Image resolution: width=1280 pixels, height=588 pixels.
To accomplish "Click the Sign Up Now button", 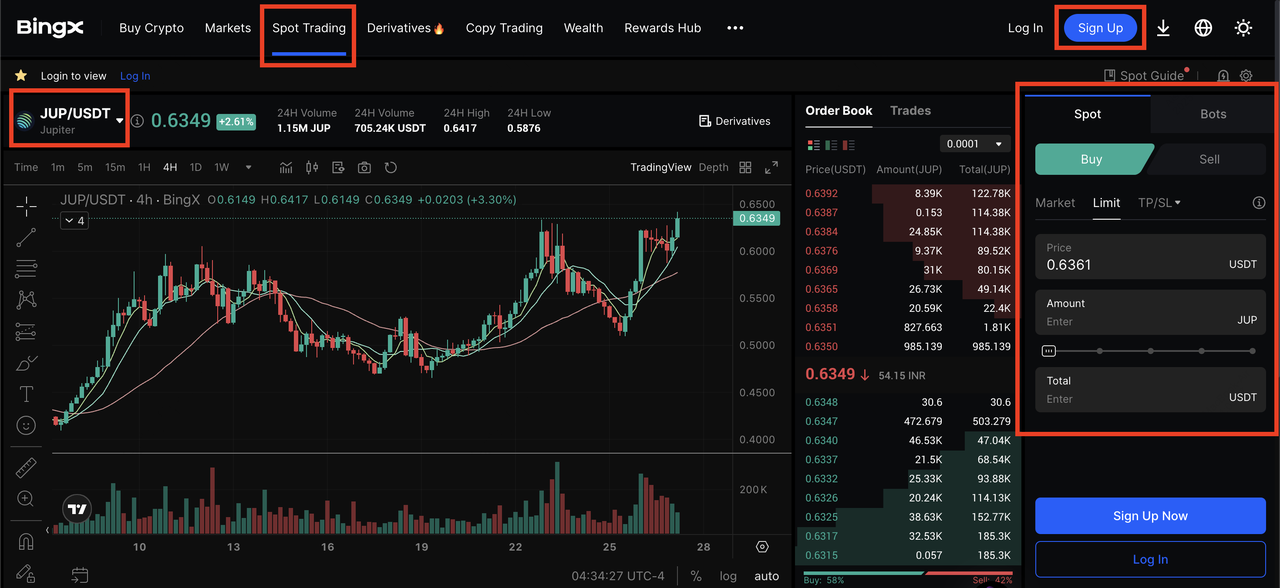I will point(1150,516).
